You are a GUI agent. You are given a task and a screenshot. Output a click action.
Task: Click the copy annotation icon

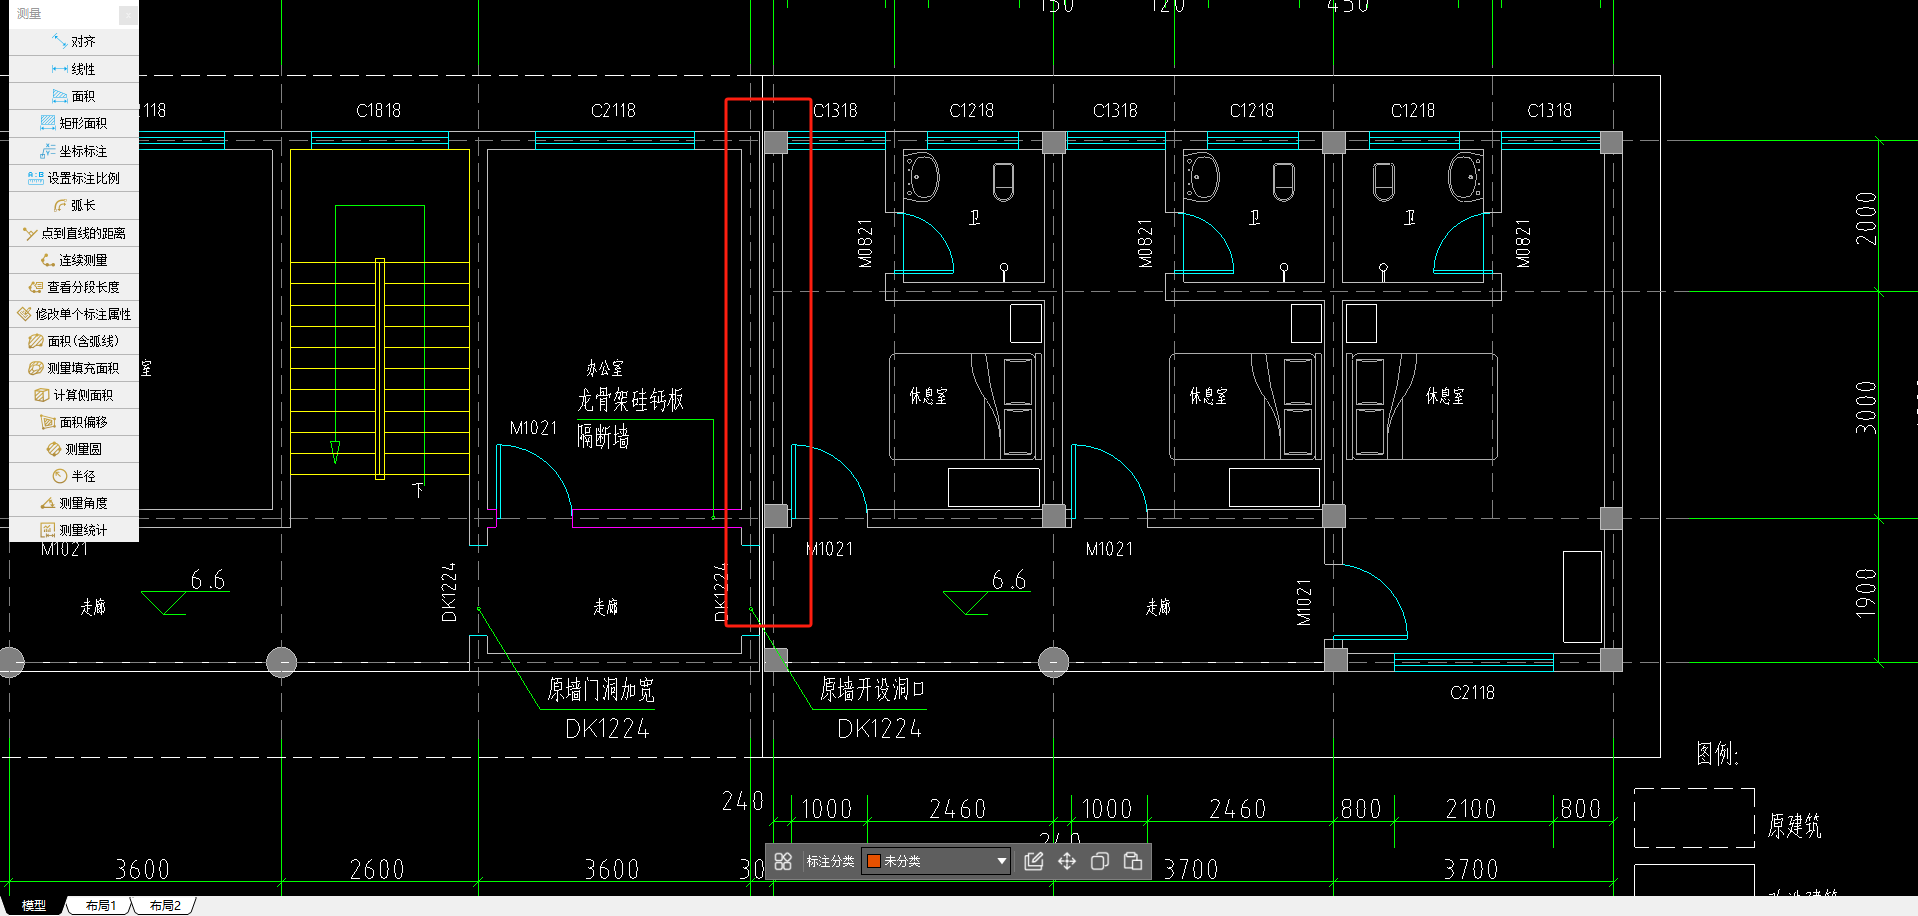(x=1100, y=861)
